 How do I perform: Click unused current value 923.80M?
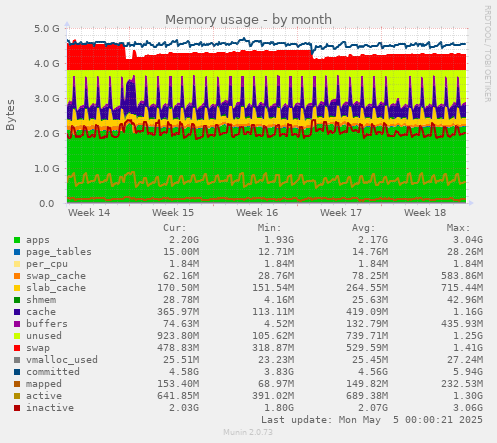pos(178,336)
